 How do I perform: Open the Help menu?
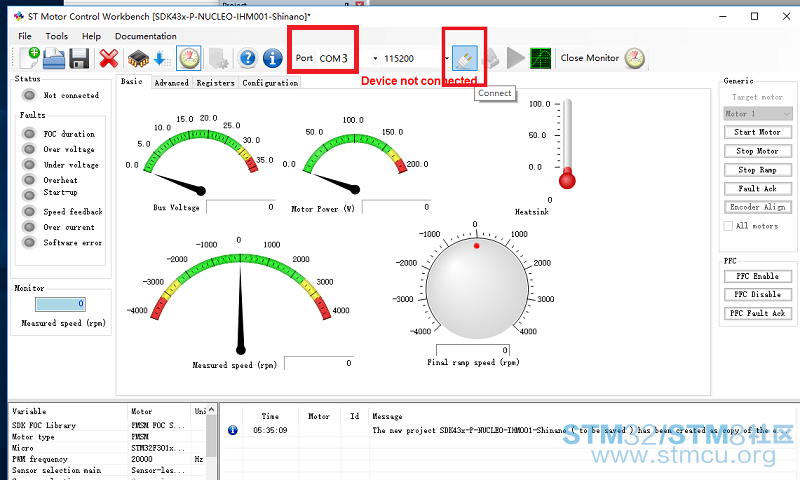coord(91,36)
